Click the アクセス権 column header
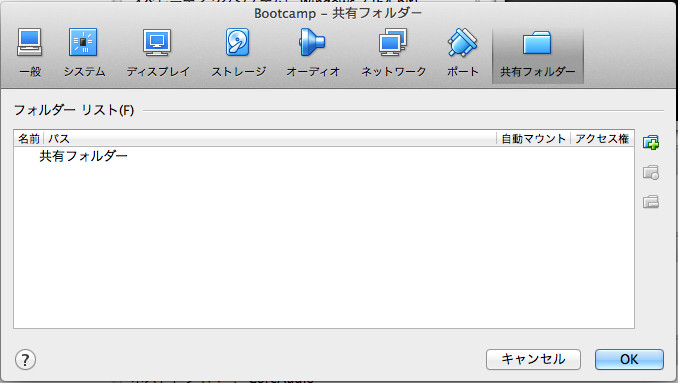Viewport: 678px width, 383px height. click(x=602, y=139)
